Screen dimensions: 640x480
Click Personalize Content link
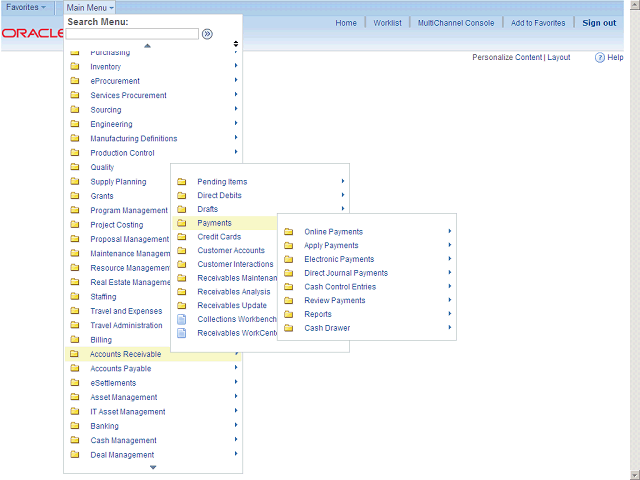[x=506, y=58]
